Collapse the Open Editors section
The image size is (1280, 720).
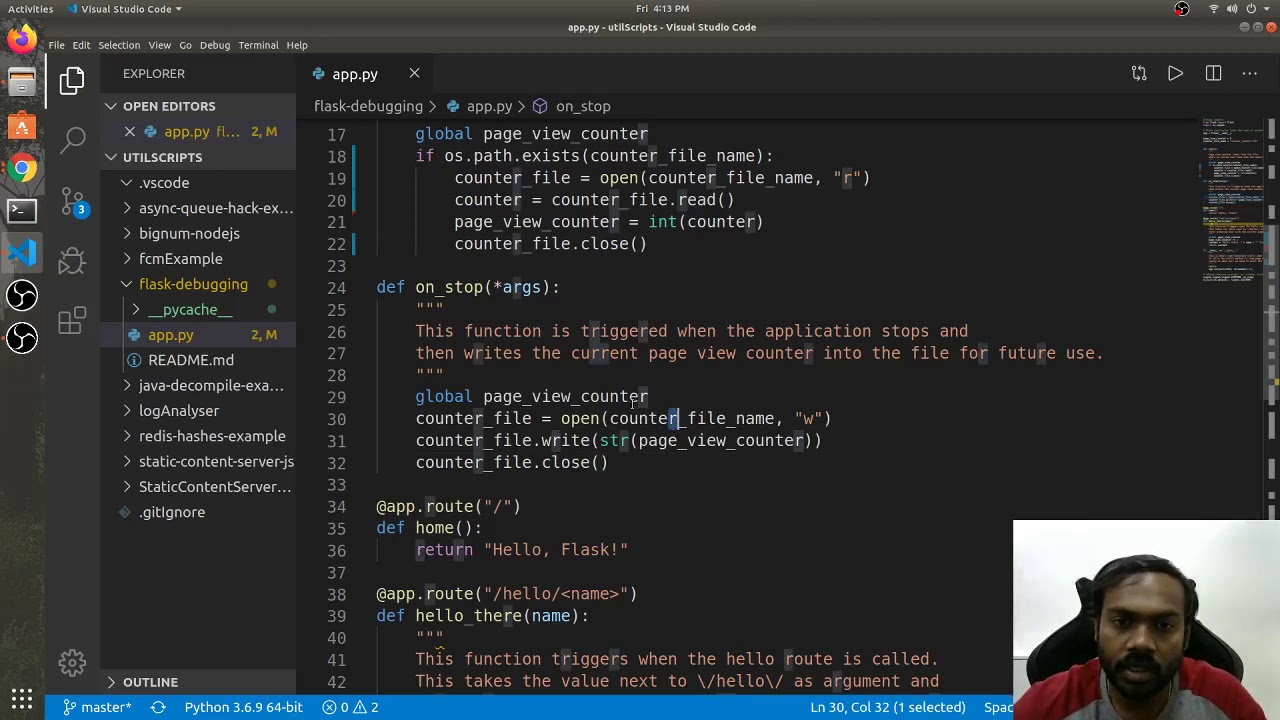point(198,106)
